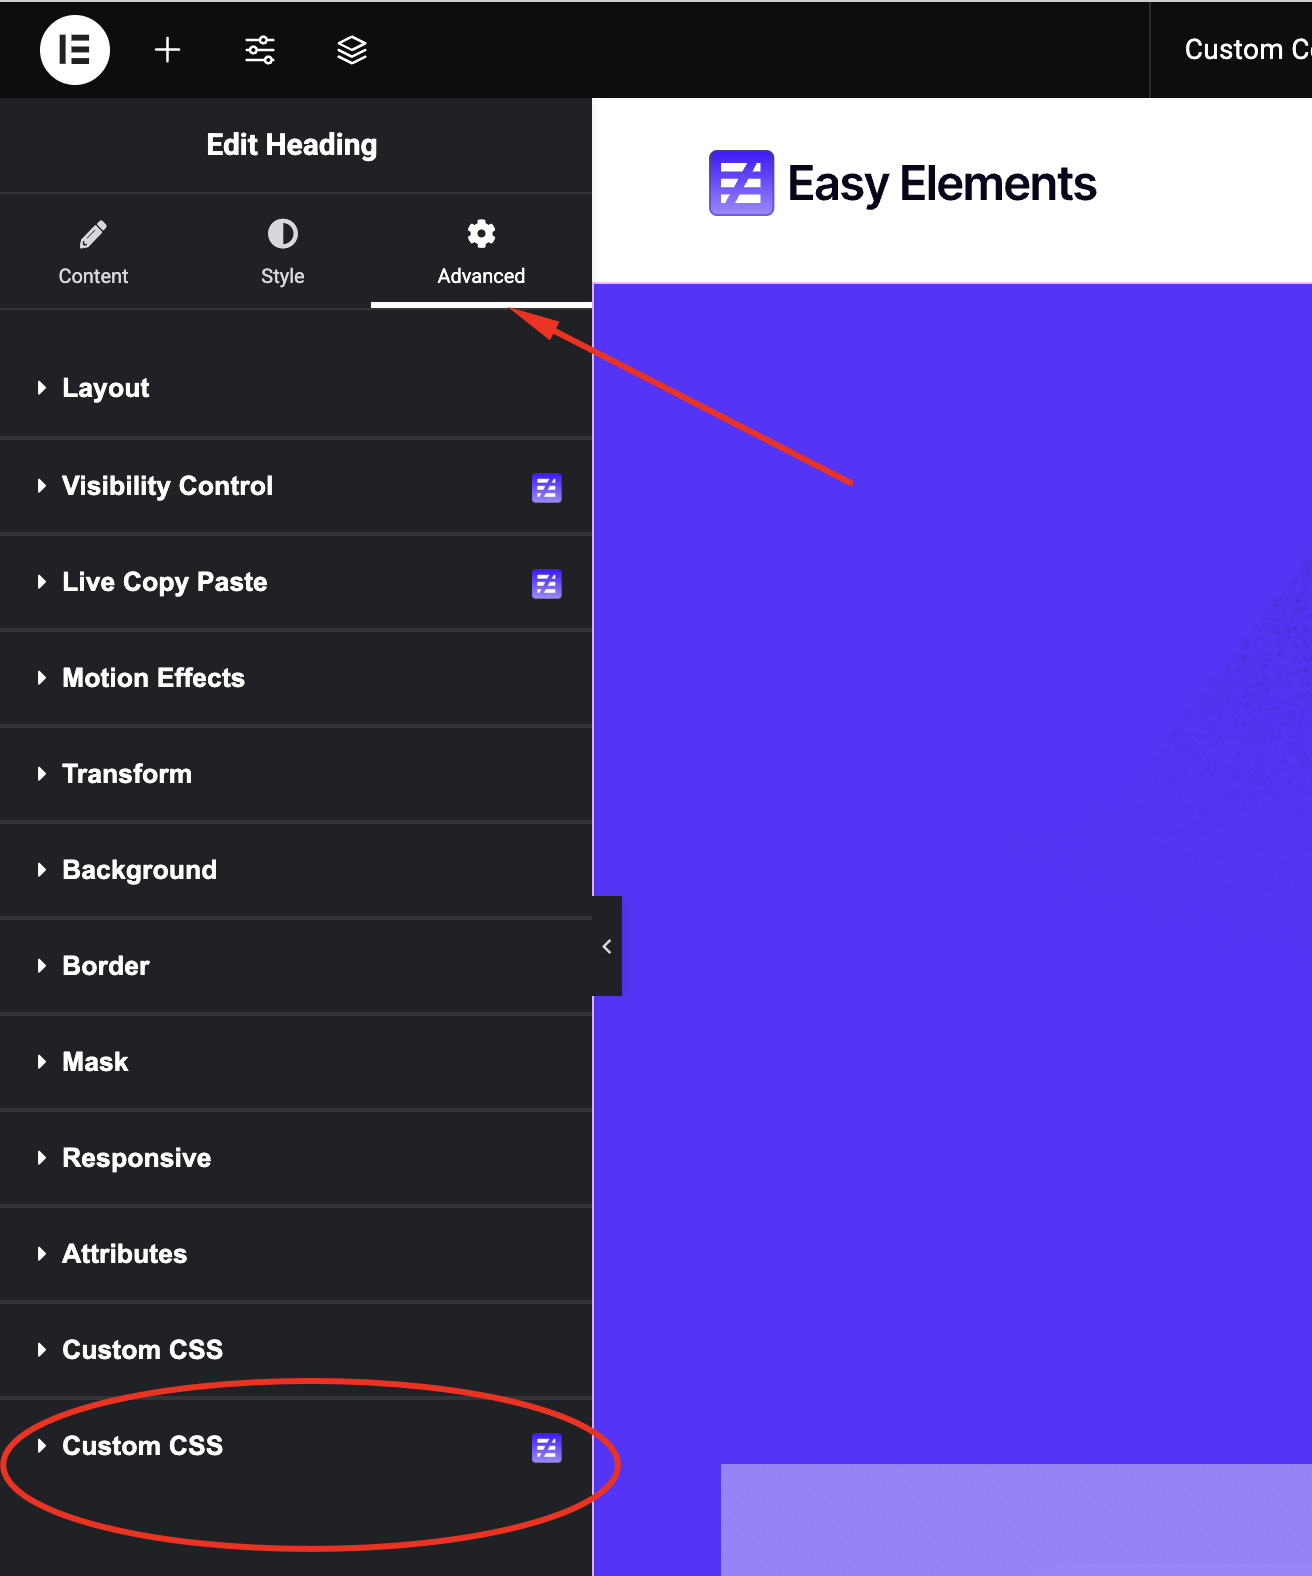Click the Easy Elements logo icon
This screenshot has height=1576, width=1312.
pos(741,183)
